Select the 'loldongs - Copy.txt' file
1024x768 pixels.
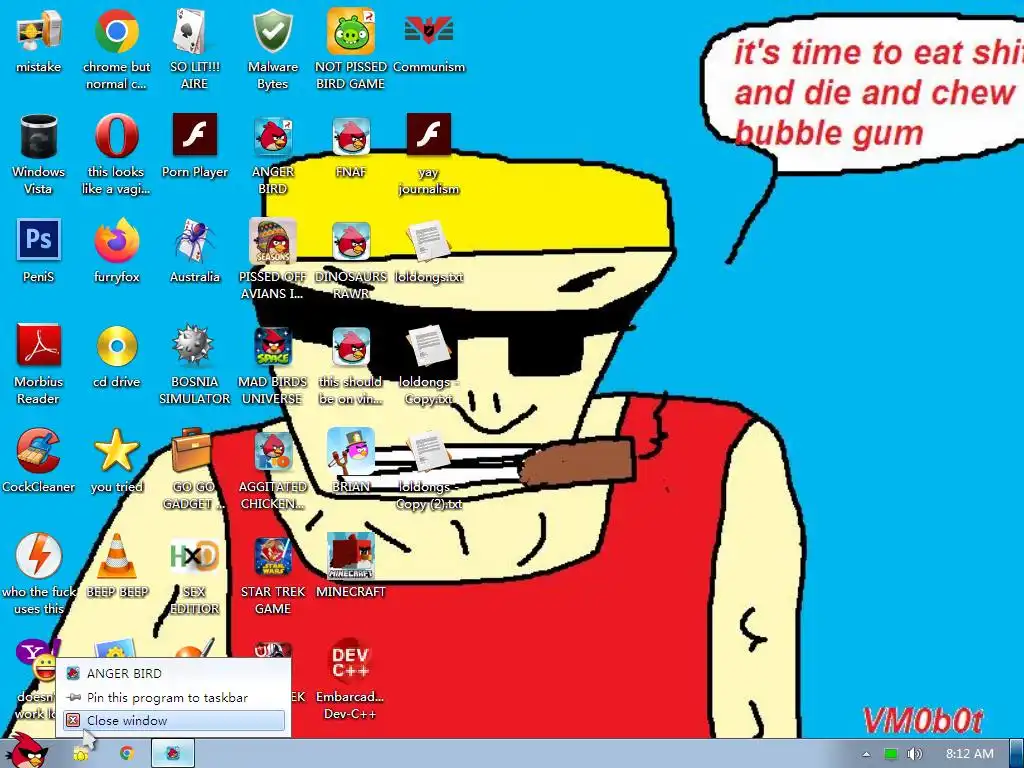[429, 364]
